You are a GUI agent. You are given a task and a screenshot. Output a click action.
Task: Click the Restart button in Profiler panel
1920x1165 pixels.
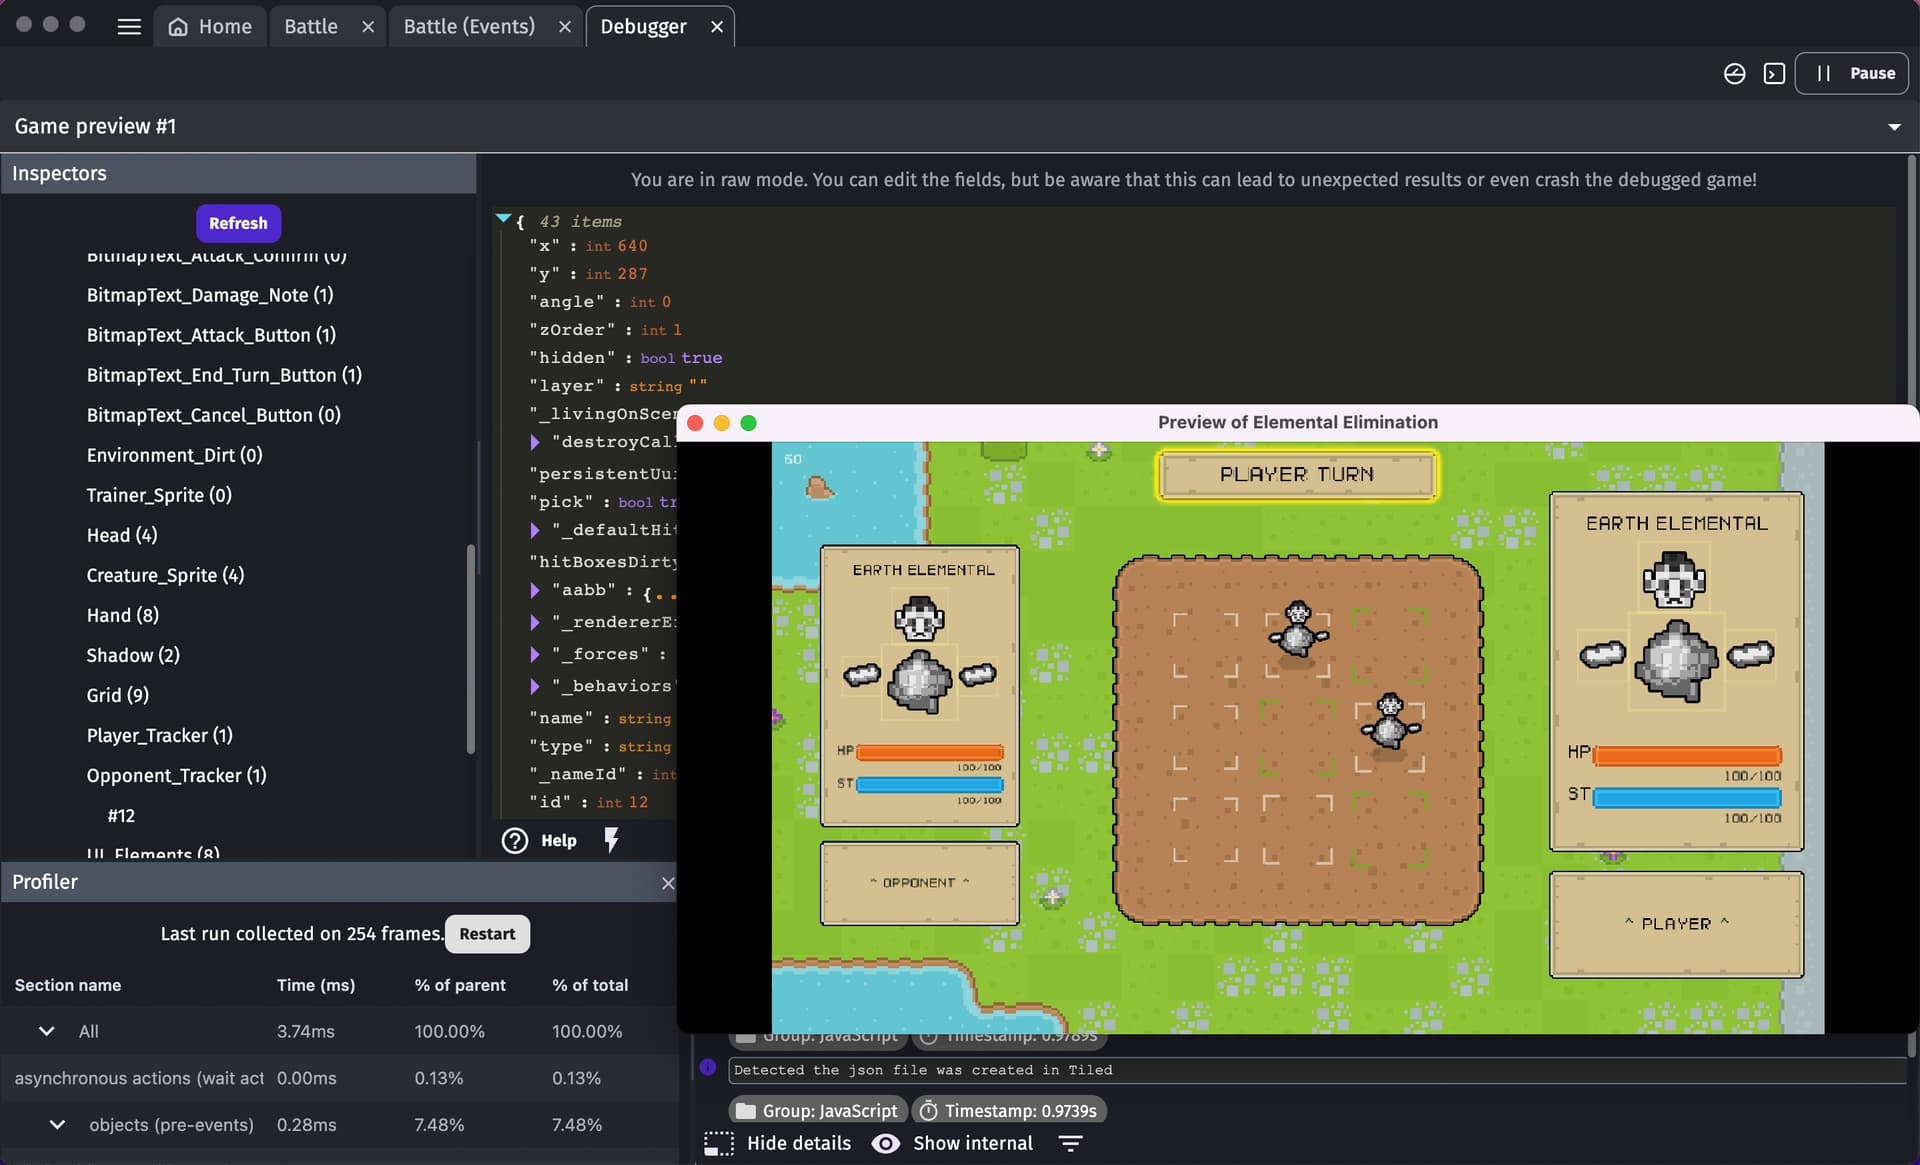[x=487, y=933]
